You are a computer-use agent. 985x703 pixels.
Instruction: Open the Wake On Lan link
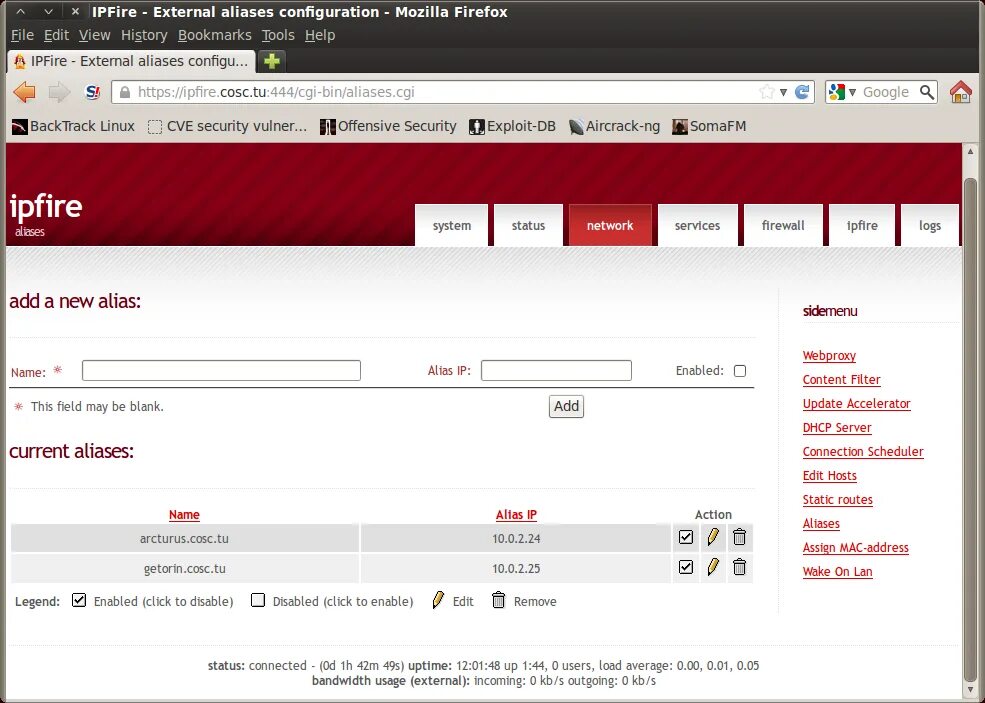[x=837, y=571]
